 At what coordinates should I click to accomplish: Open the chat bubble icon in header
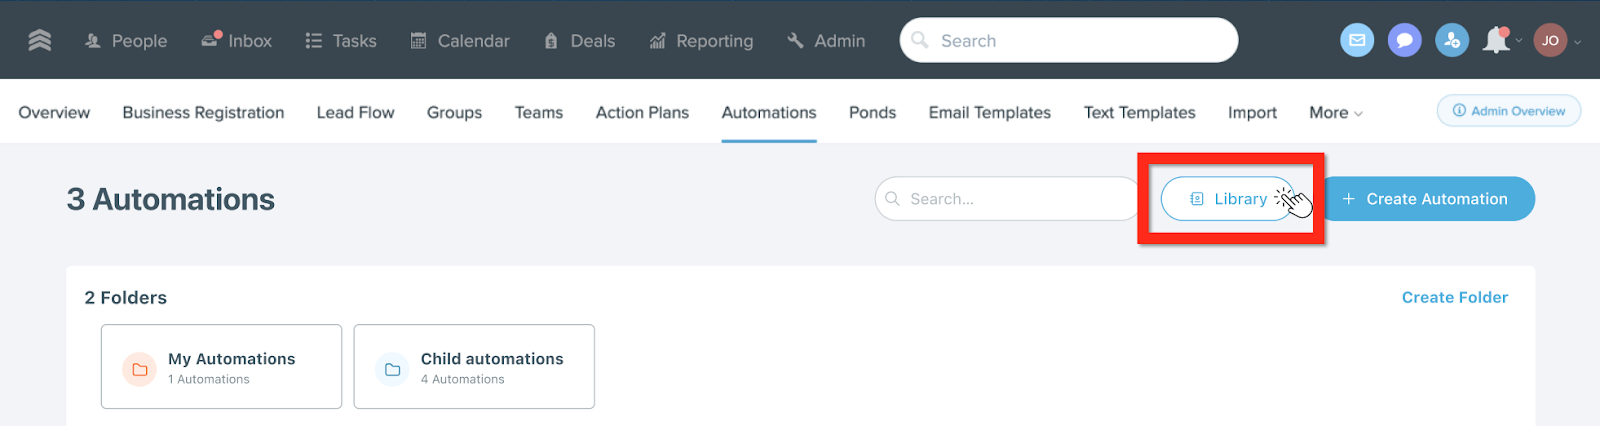pyautogui.click(x=1404, y=40)
